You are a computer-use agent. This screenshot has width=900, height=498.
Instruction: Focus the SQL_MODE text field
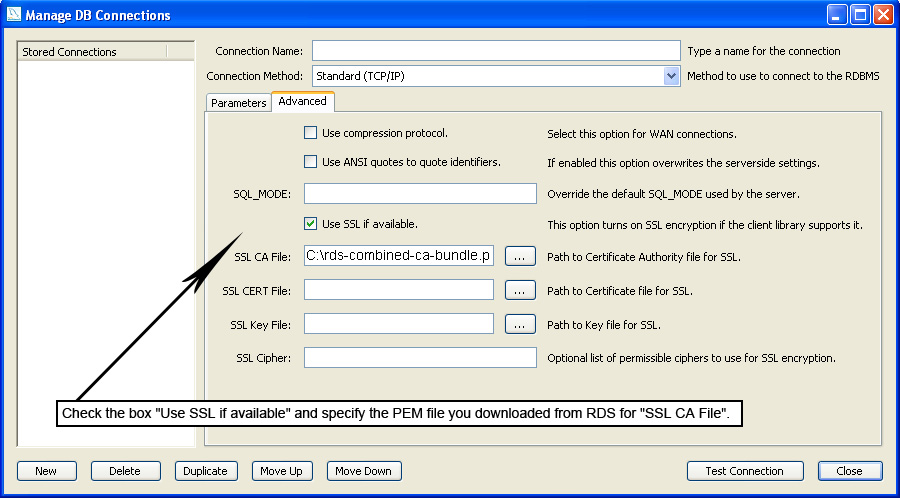420,194
